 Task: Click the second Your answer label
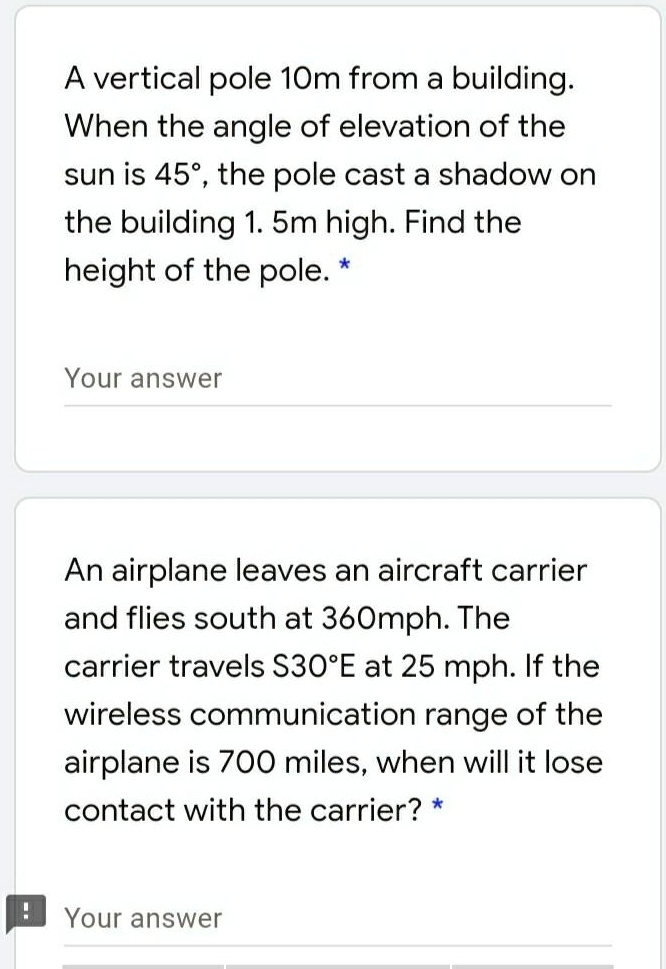pos(143,918)
